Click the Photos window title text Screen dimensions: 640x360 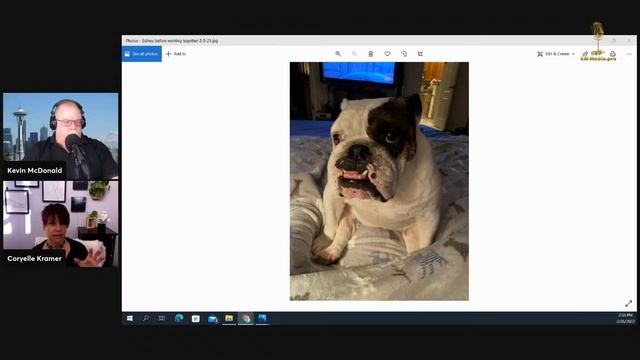(x=172, y=41)
